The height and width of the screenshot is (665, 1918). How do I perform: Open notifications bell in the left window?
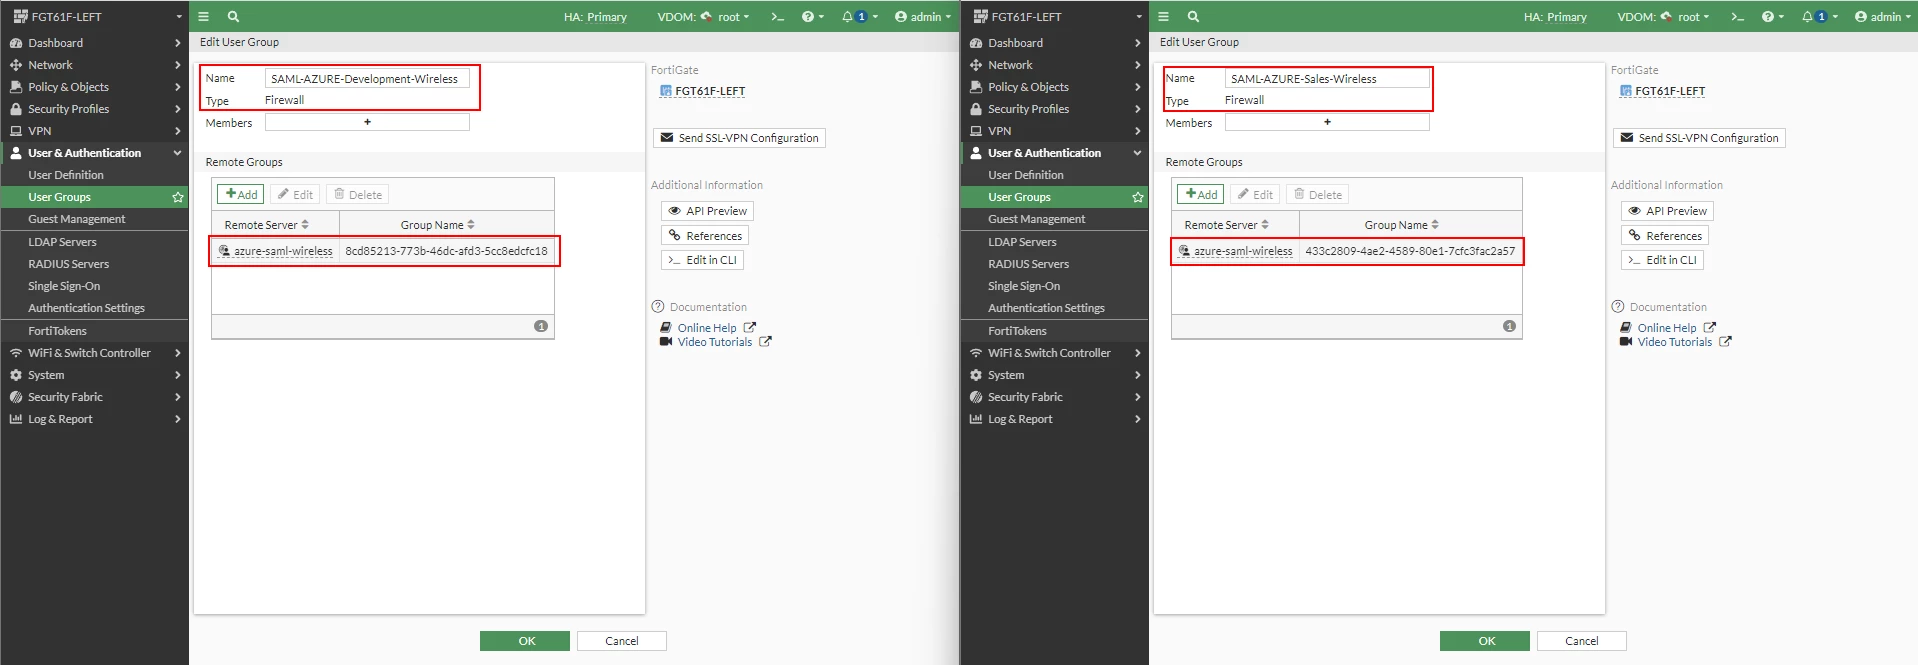click(859, 16)
